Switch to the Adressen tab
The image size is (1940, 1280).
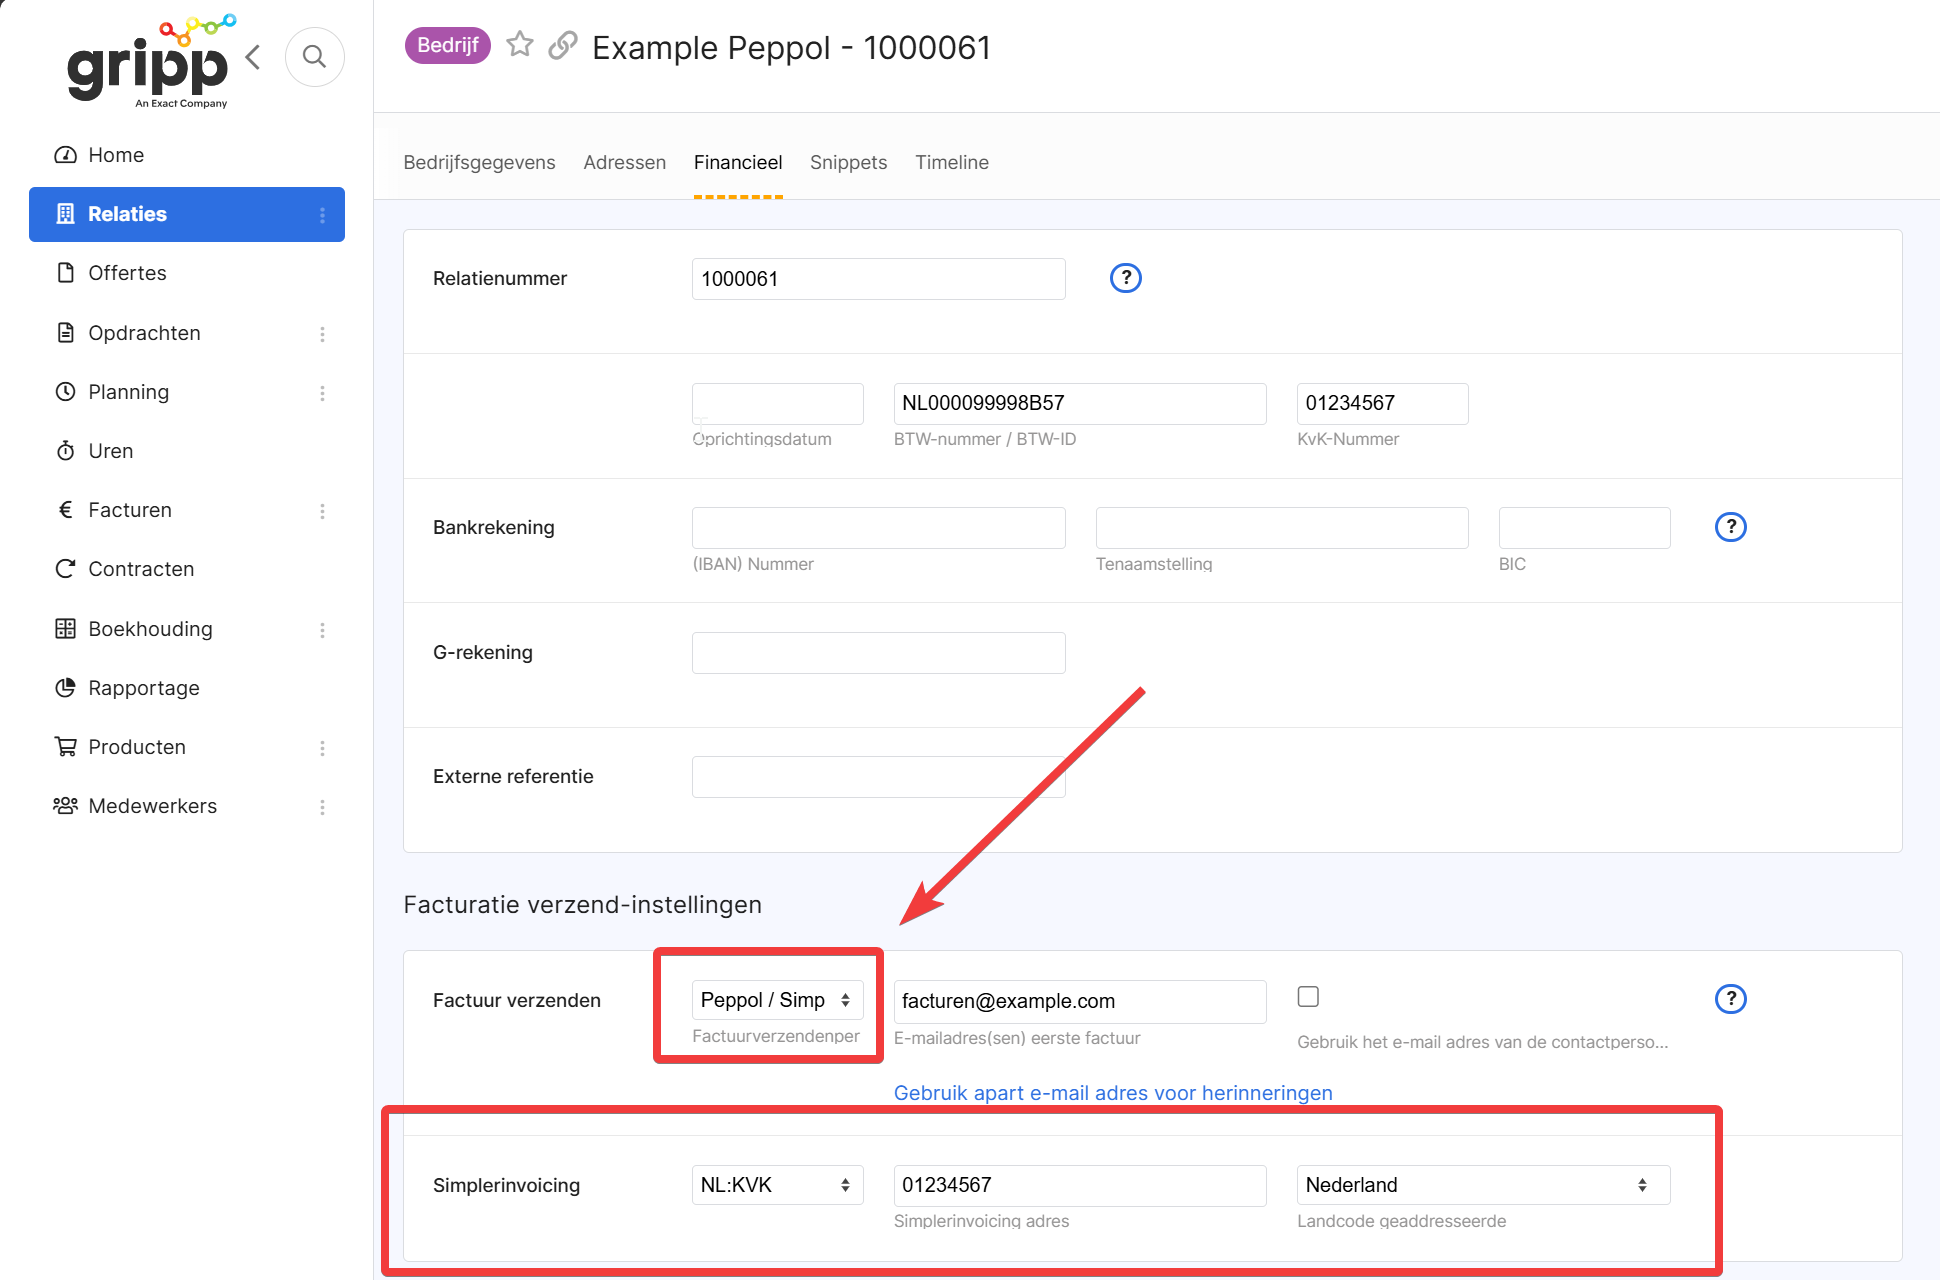624,162
